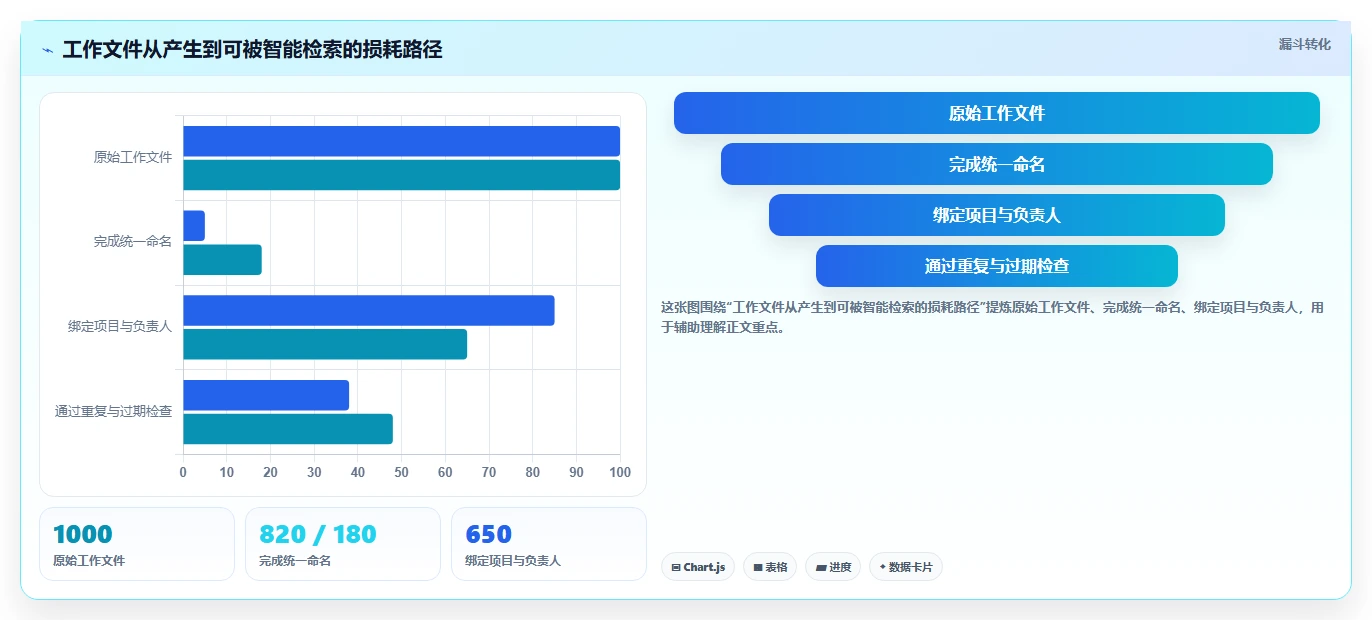
Task: Click the teal bar for 绑定项目与负责人
Action: coord(325,344)
